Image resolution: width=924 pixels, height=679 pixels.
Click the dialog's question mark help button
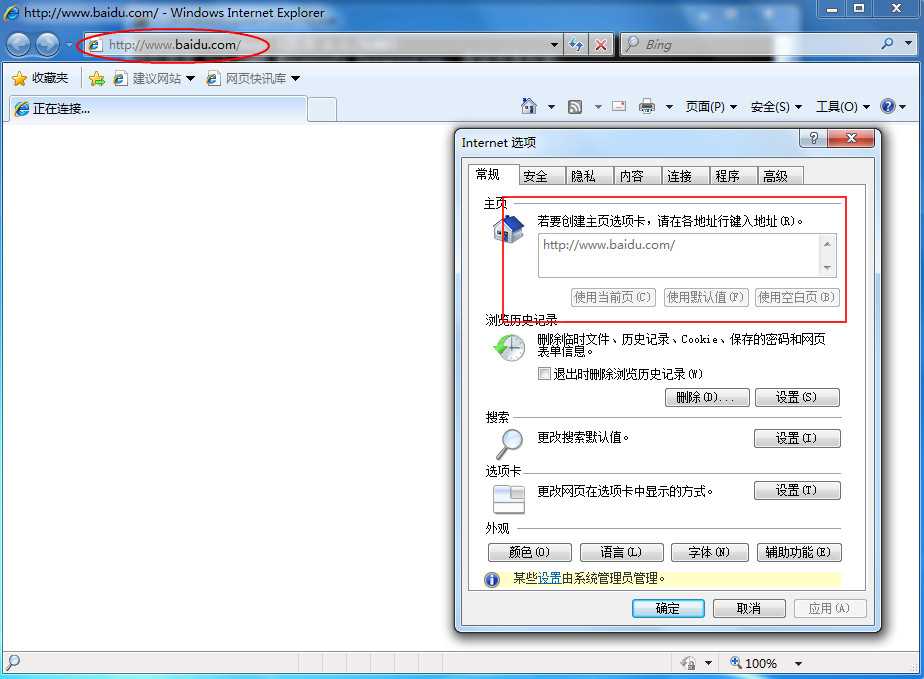[x=813, y=139]
